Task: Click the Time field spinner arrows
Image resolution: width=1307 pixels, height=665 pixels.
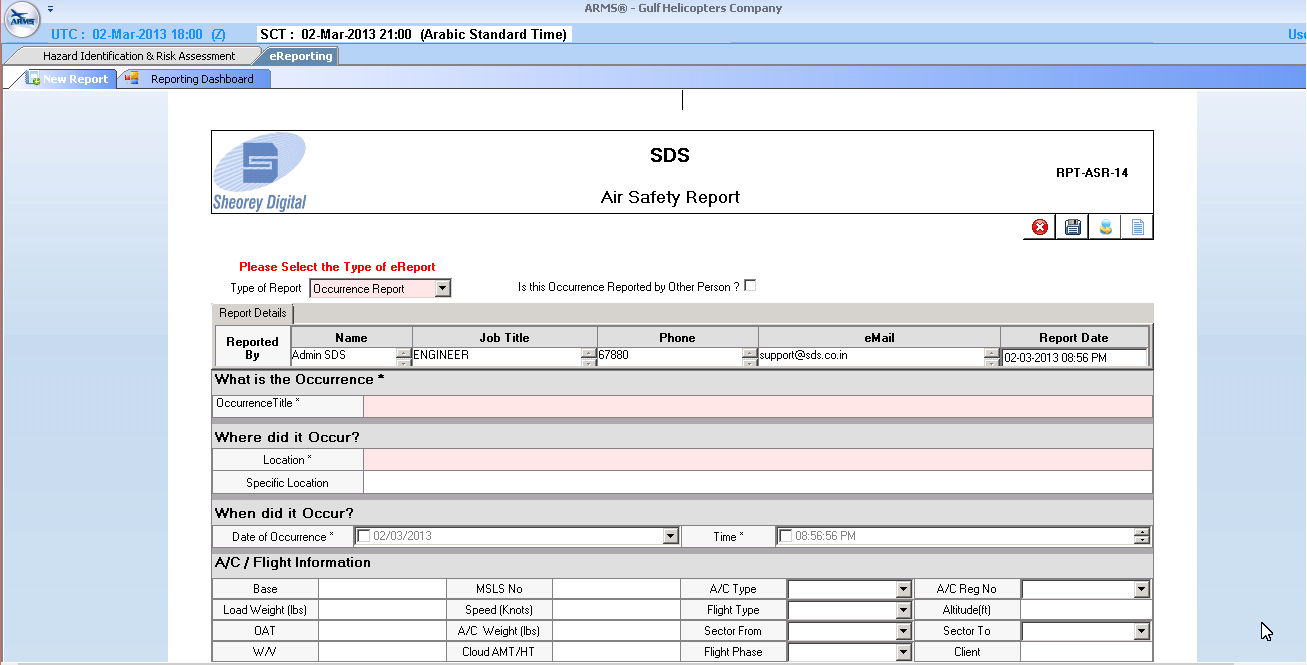Action: pos(1141,537)
